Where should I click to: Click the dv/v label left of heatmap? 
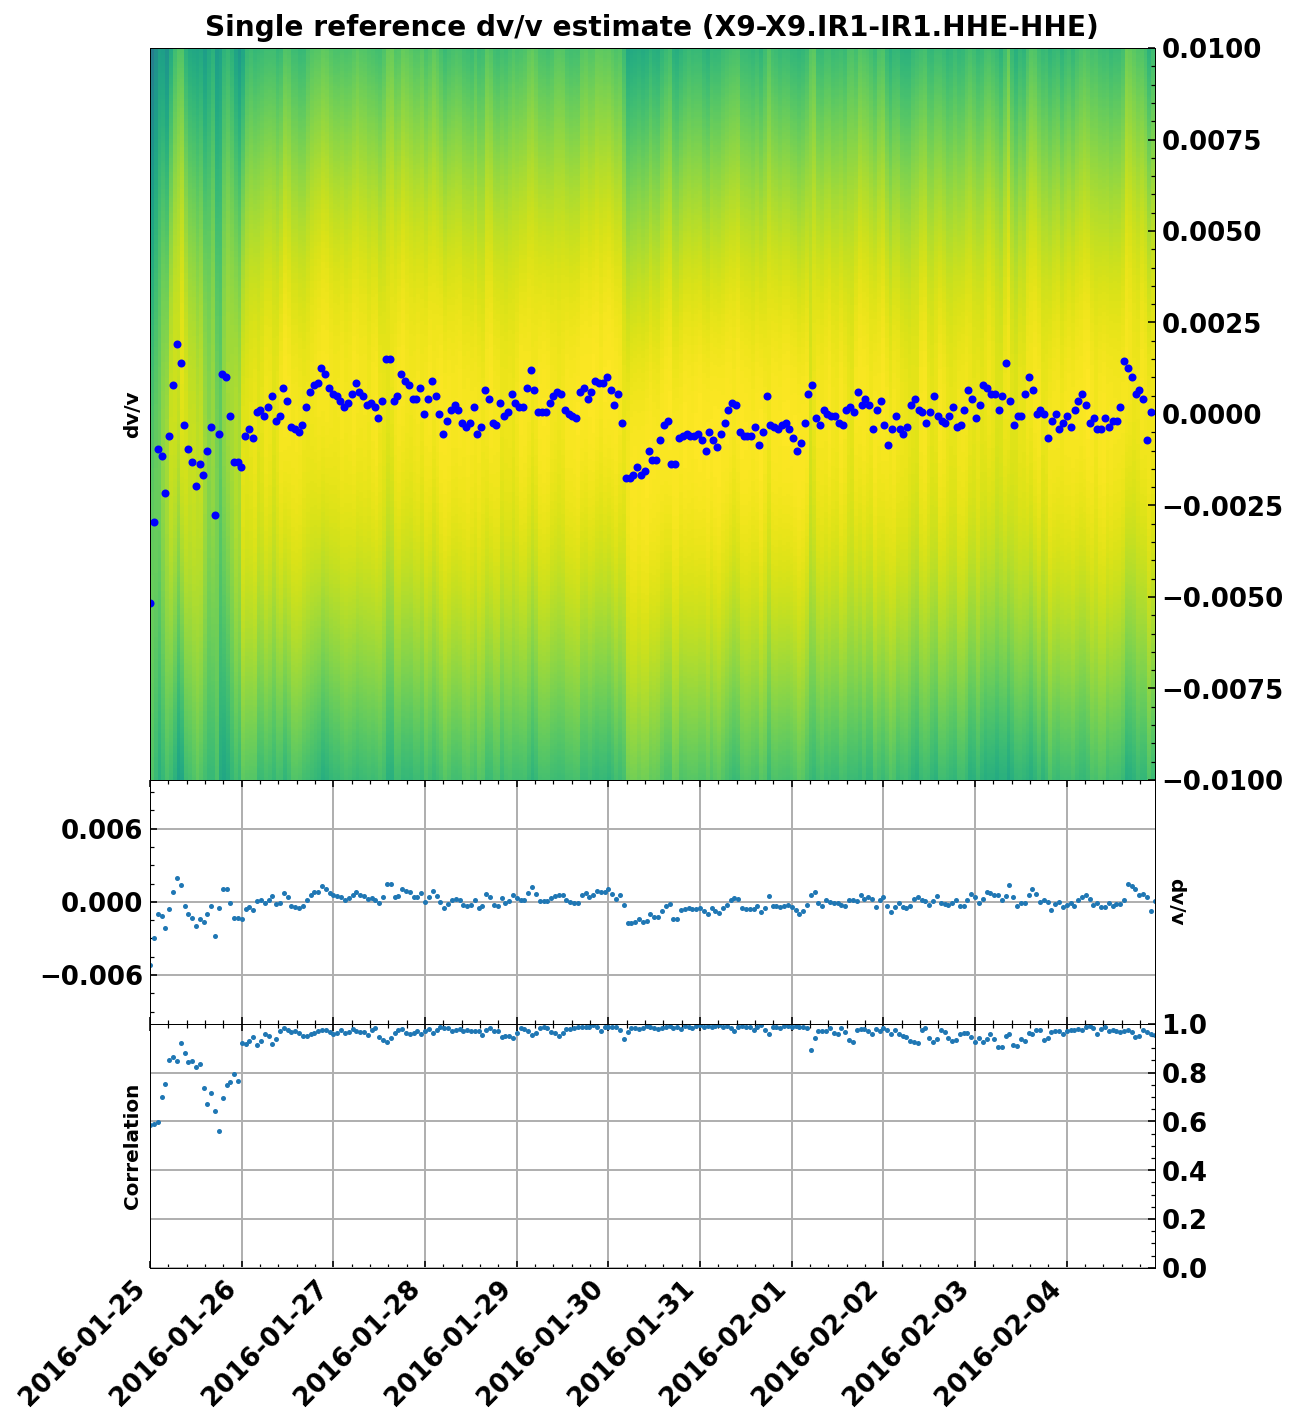tap(131, 415)
